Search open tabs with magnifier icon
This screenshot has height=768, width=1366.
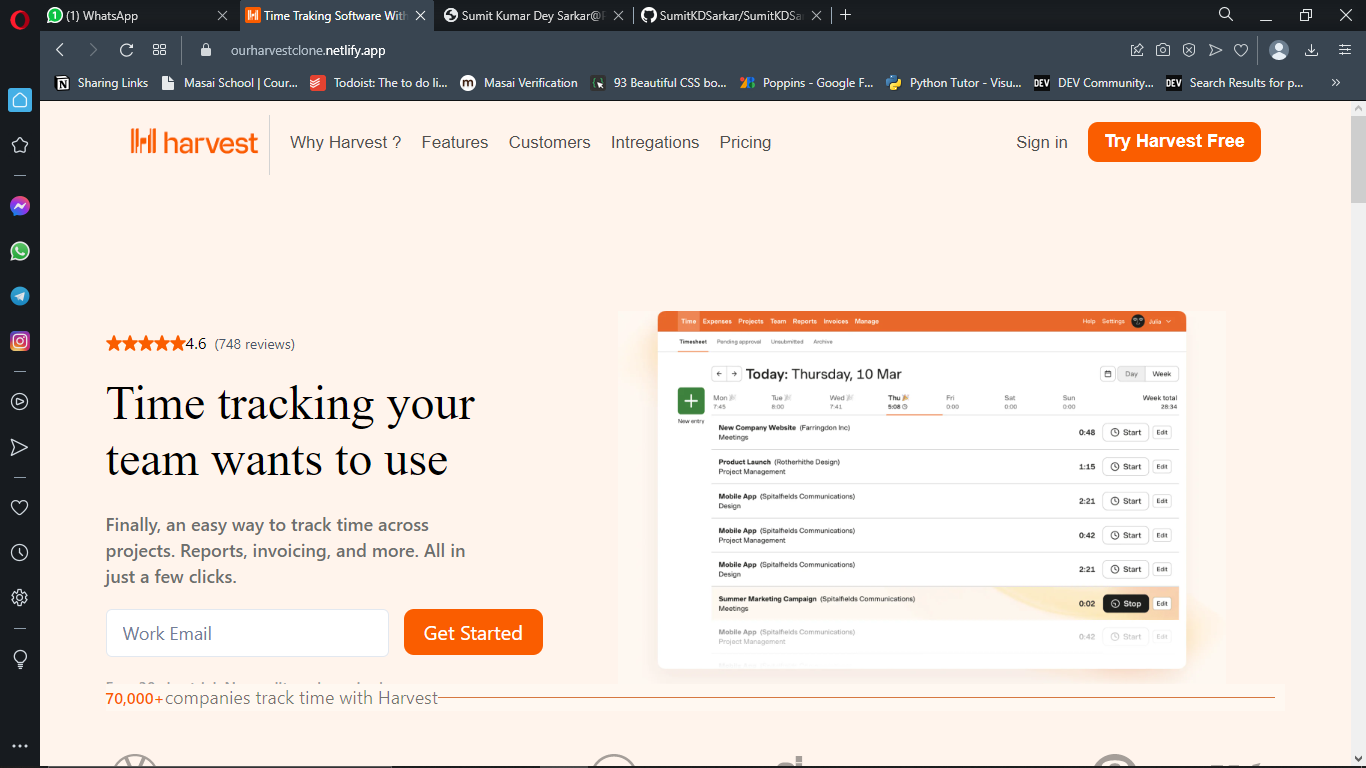click(1226, 14)
